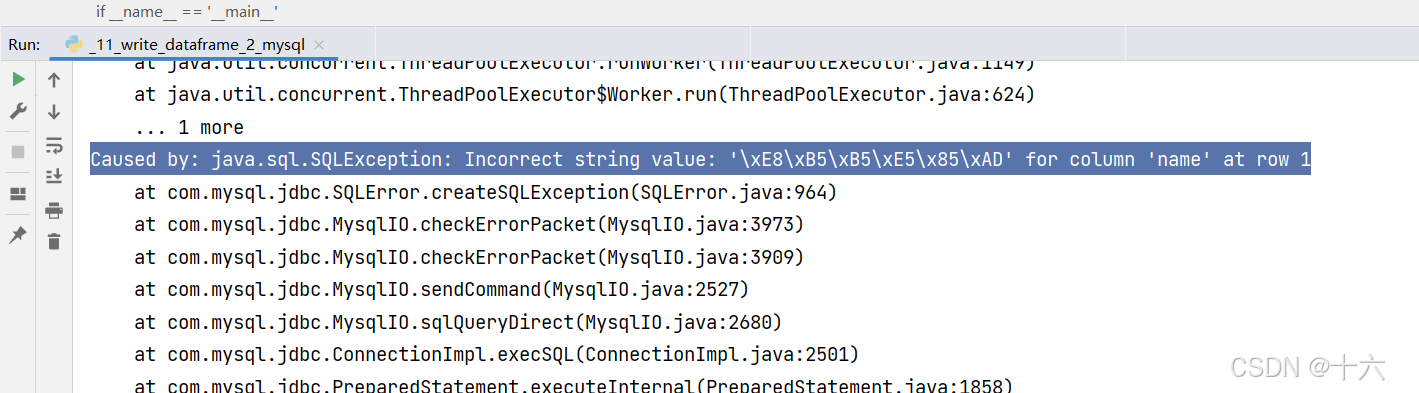Close the _11_write_dataframe_2_mysql tab
1419x393 pixels.
pyautogui.click(x=319, y=45)
